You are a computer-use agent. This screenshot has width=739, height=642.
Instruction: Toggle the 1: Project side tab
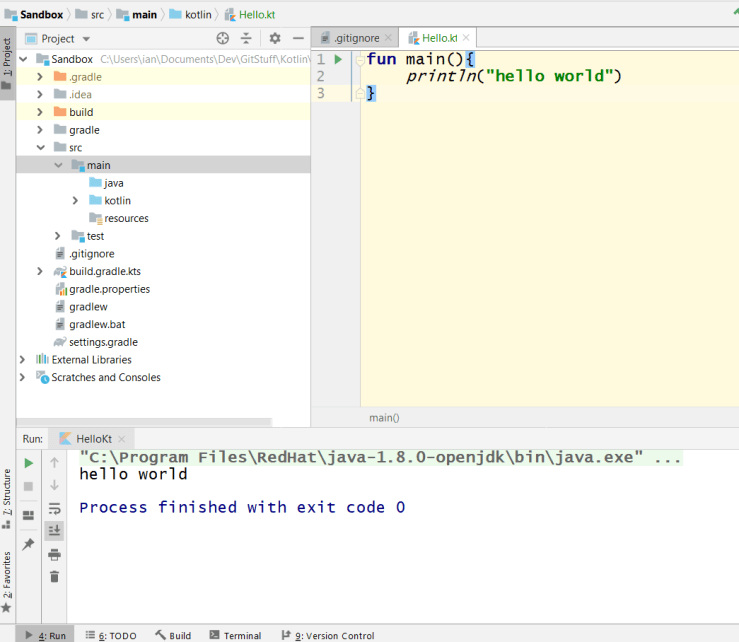click(7, 63)
